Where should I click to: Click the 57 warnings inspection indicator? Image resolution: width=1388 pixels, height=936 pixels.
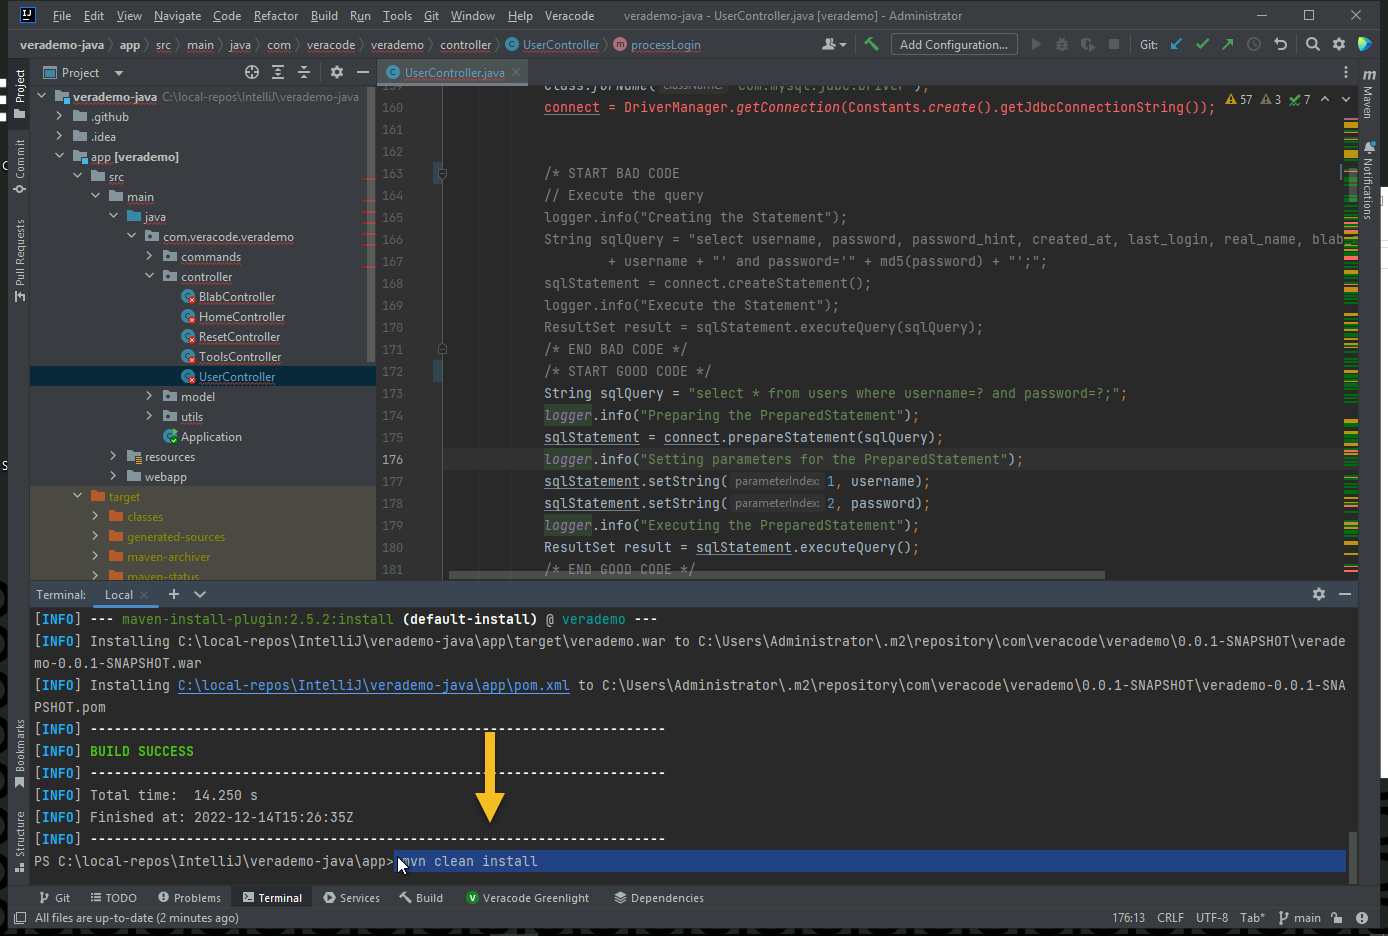(1239, 99)
